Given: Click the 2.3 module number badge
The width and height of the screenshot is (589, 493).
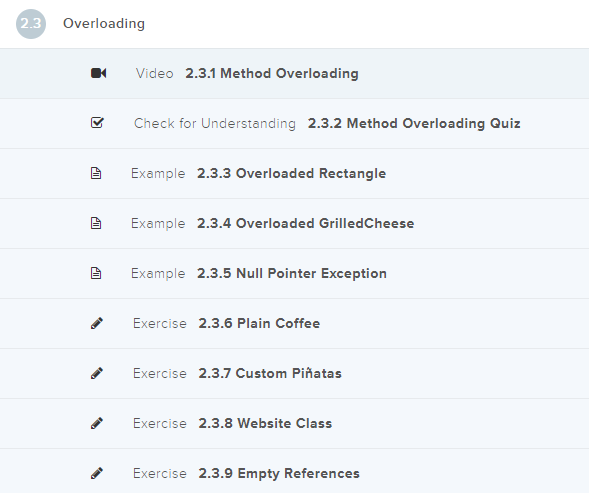Looking at the screenshot, I should 31,24.
